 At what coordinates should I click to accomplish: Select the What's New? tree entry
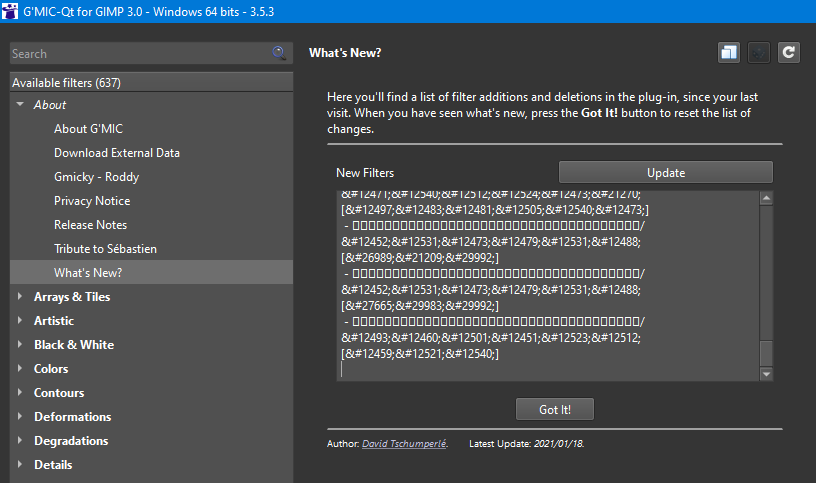click(x=151, y=272)
